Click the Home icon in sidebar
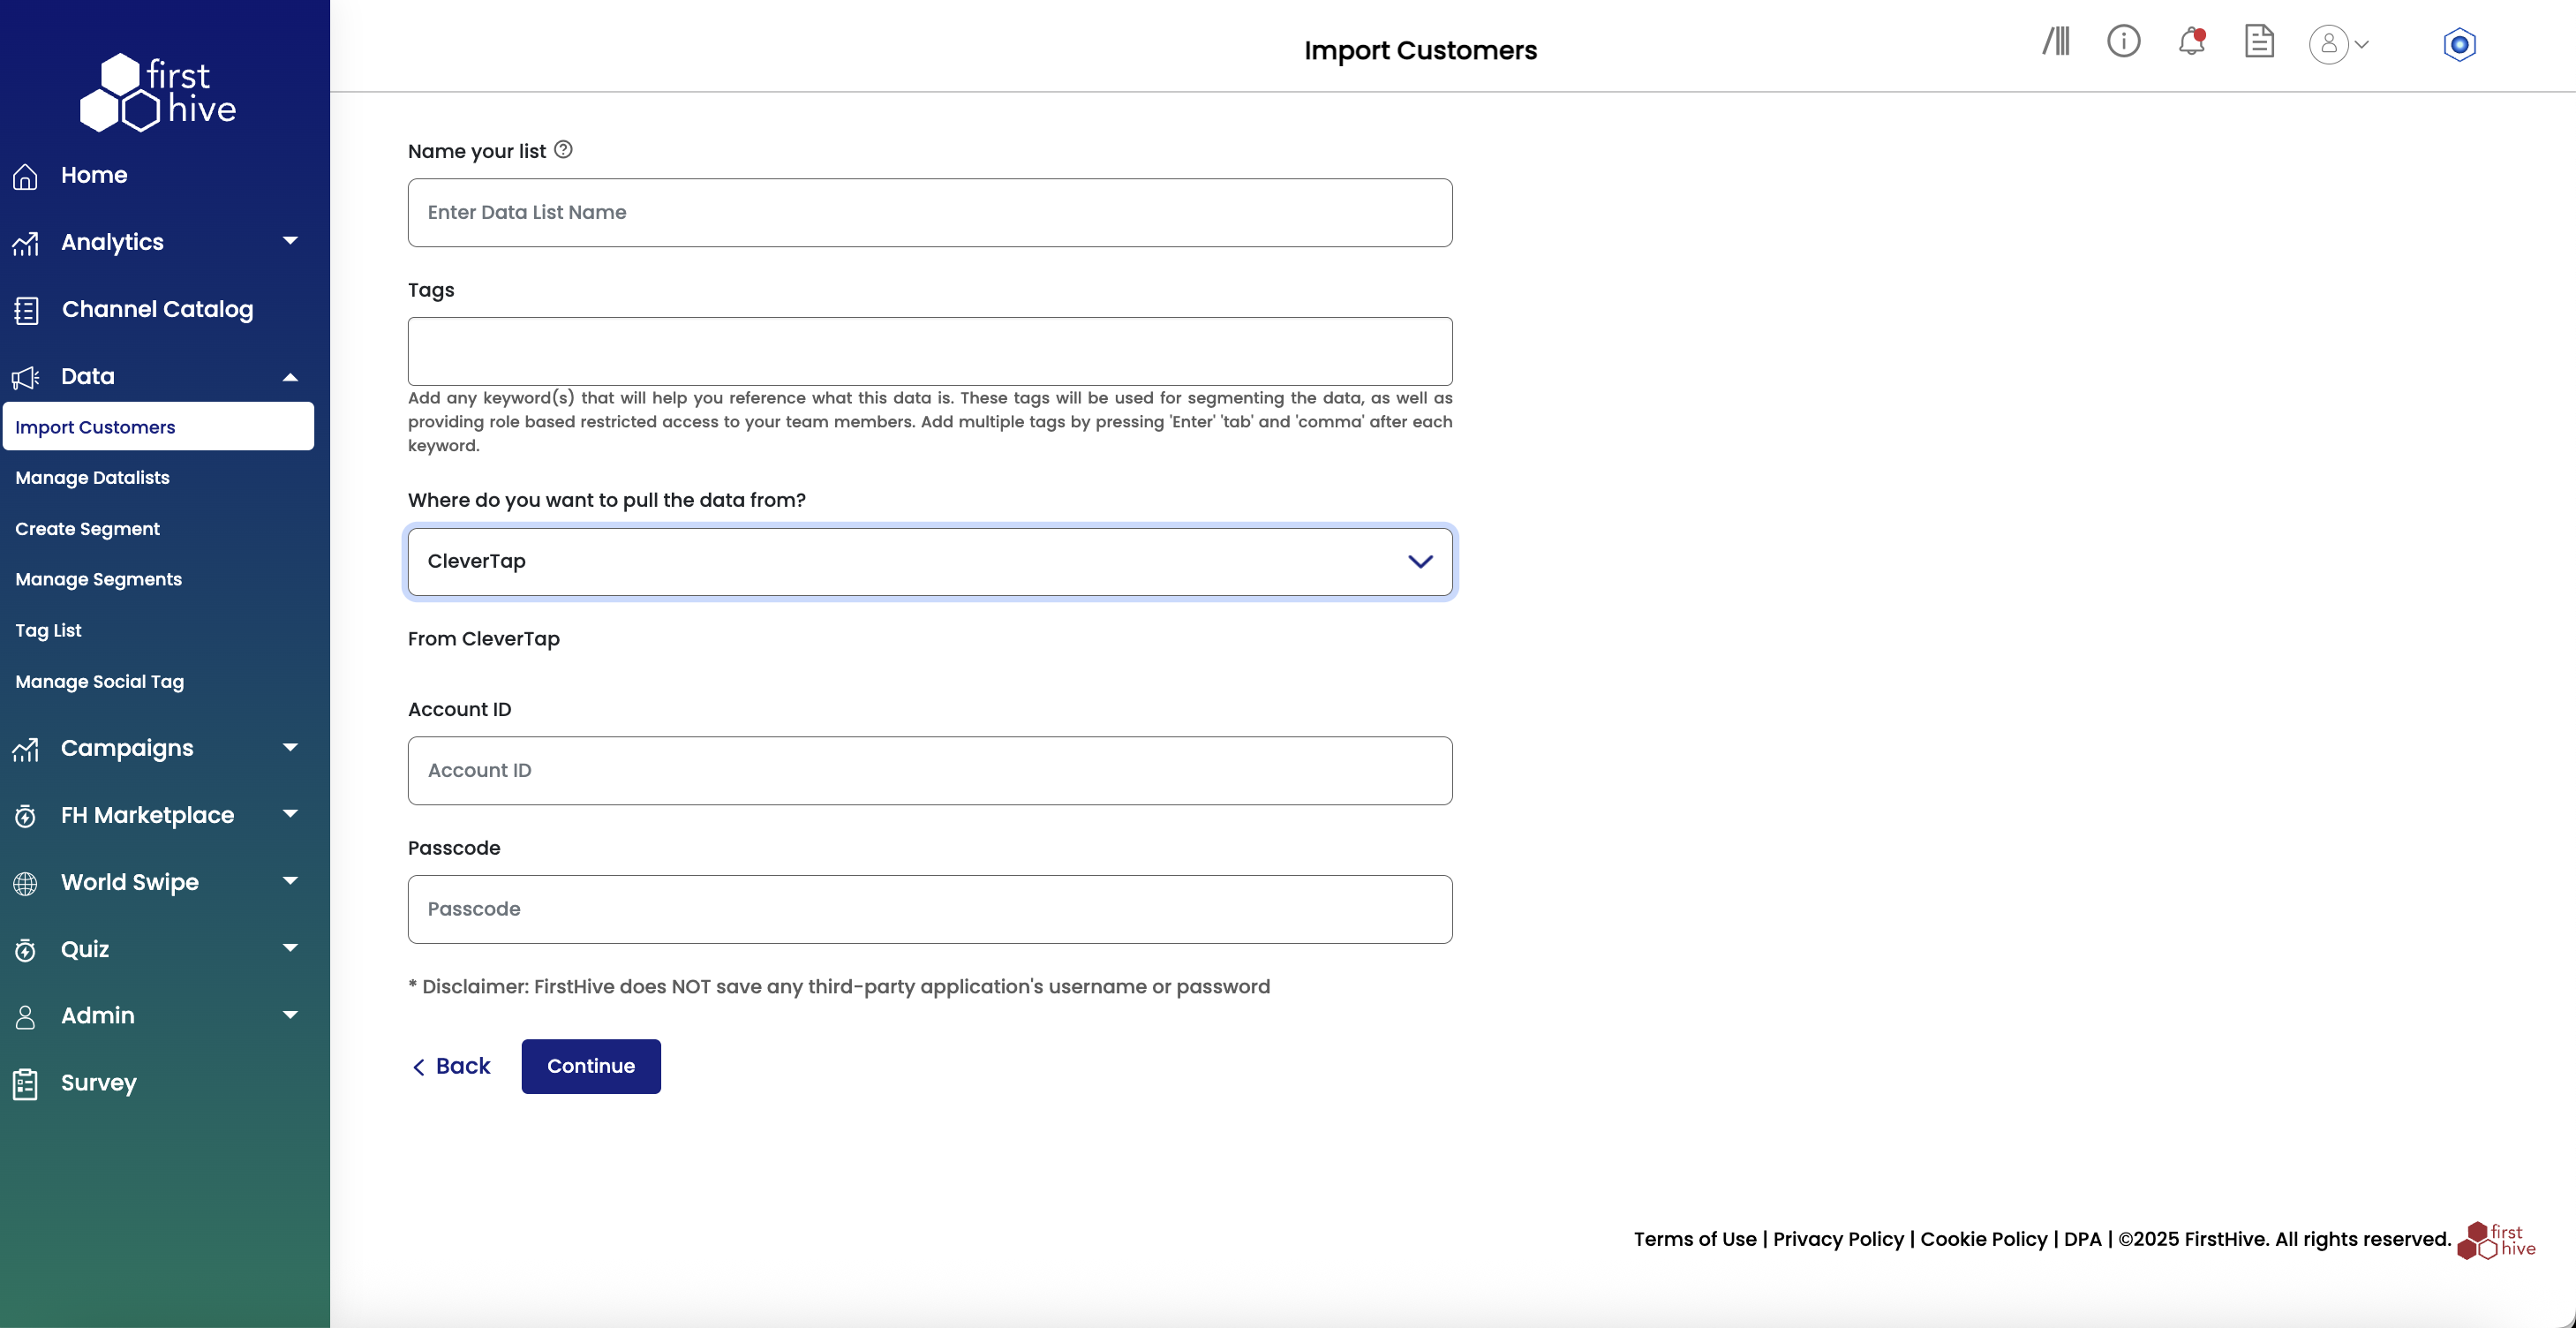2576x1328 pixels. [26, 176]
